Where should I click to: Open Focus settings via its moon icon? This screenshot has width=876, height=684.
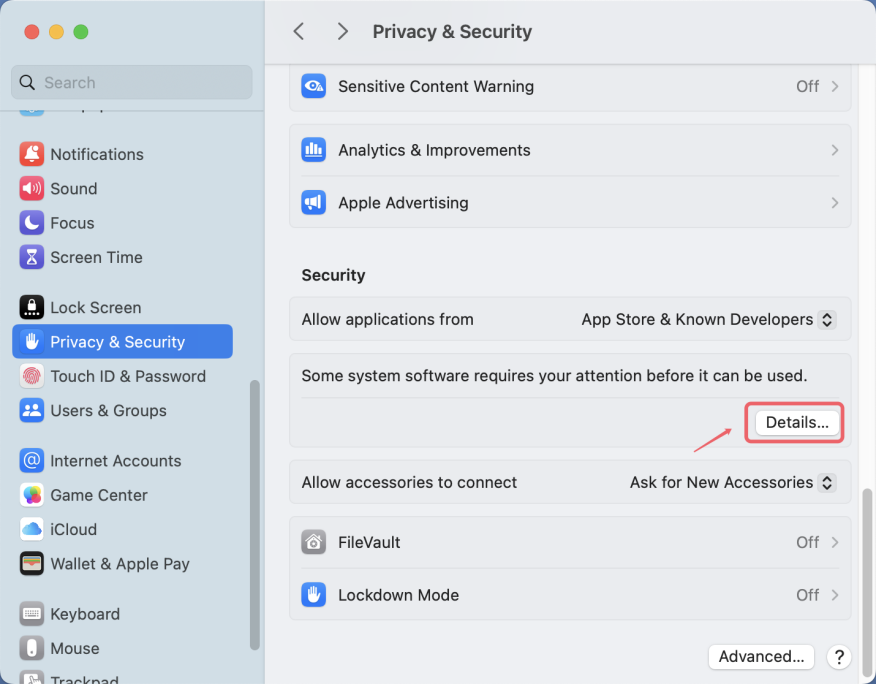(x=31, y=223)
